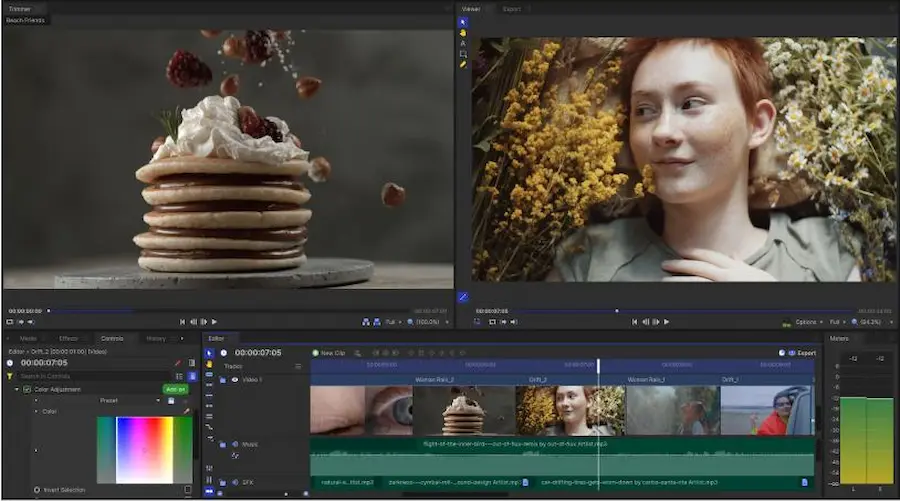The height and width of the screenshot is (501, 900).
Task: Mute the SFX track
Action: (235, 483)
